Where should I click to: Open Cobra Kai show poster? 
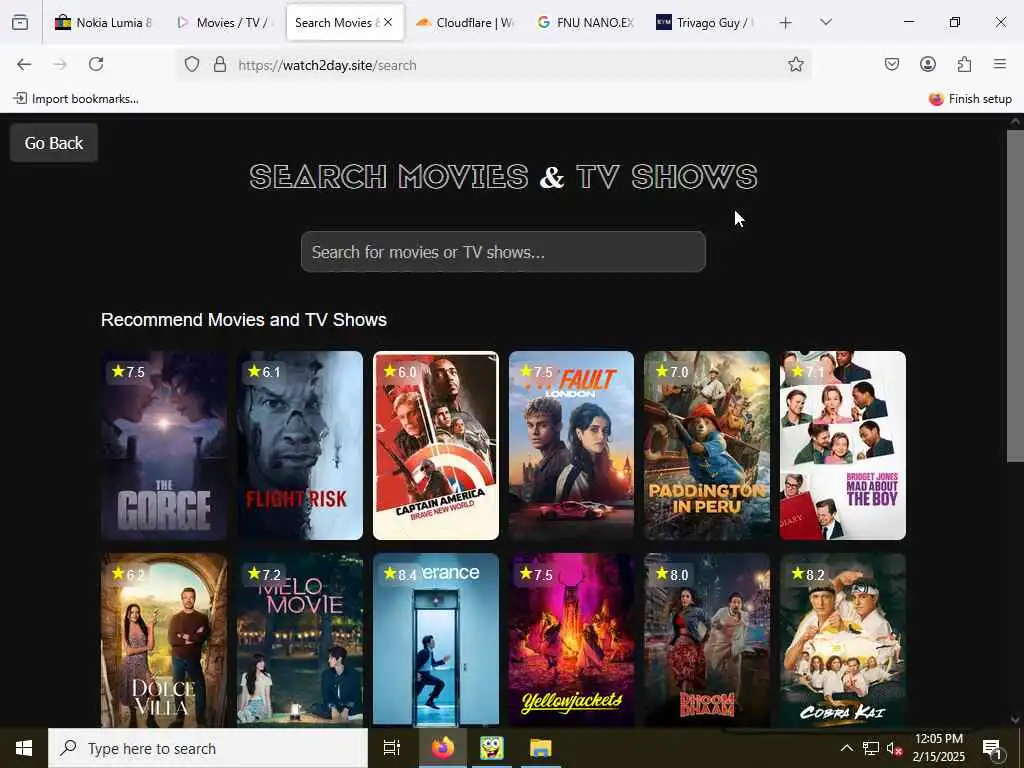[x=842, y=640]
